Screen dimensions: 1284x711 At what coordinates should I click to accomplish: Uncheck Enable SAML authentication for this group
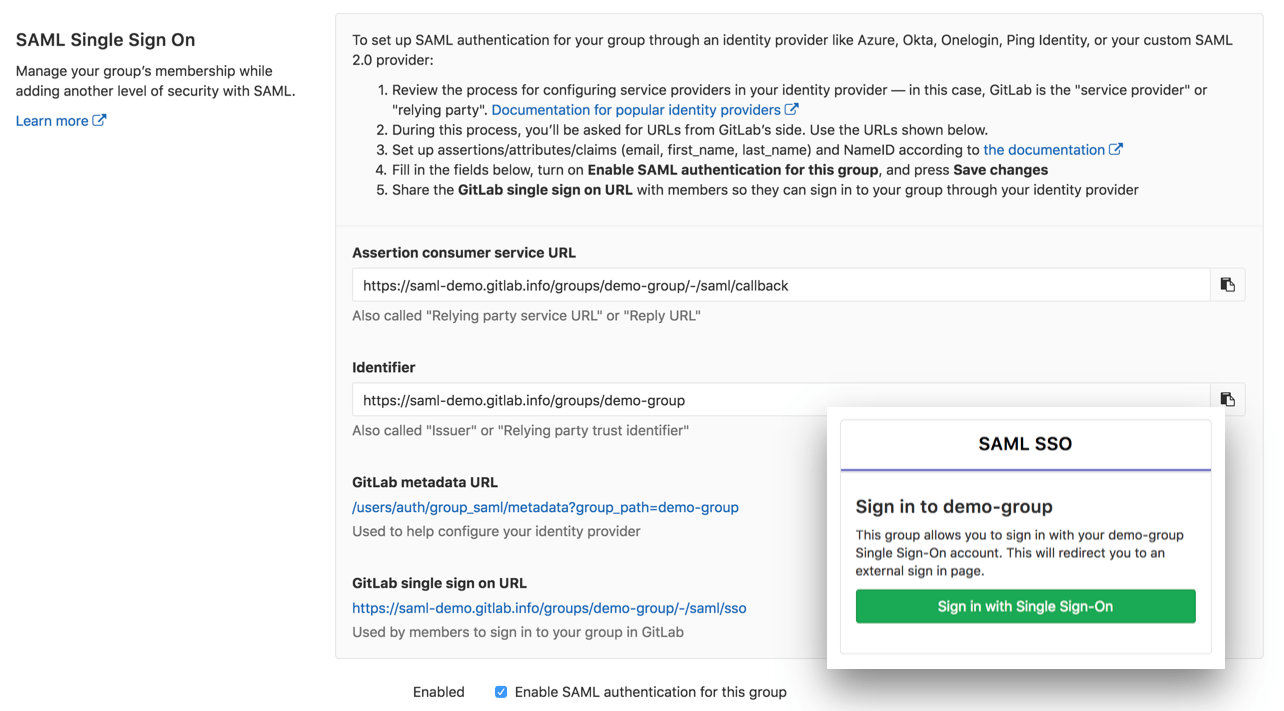(x=500, y=691)
